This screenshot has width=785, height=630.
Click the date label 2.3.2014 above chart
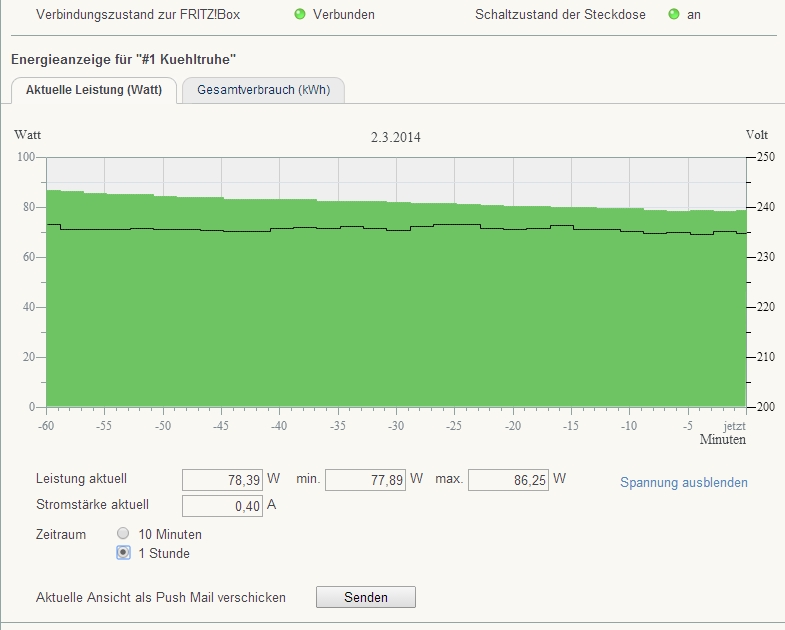395,138
